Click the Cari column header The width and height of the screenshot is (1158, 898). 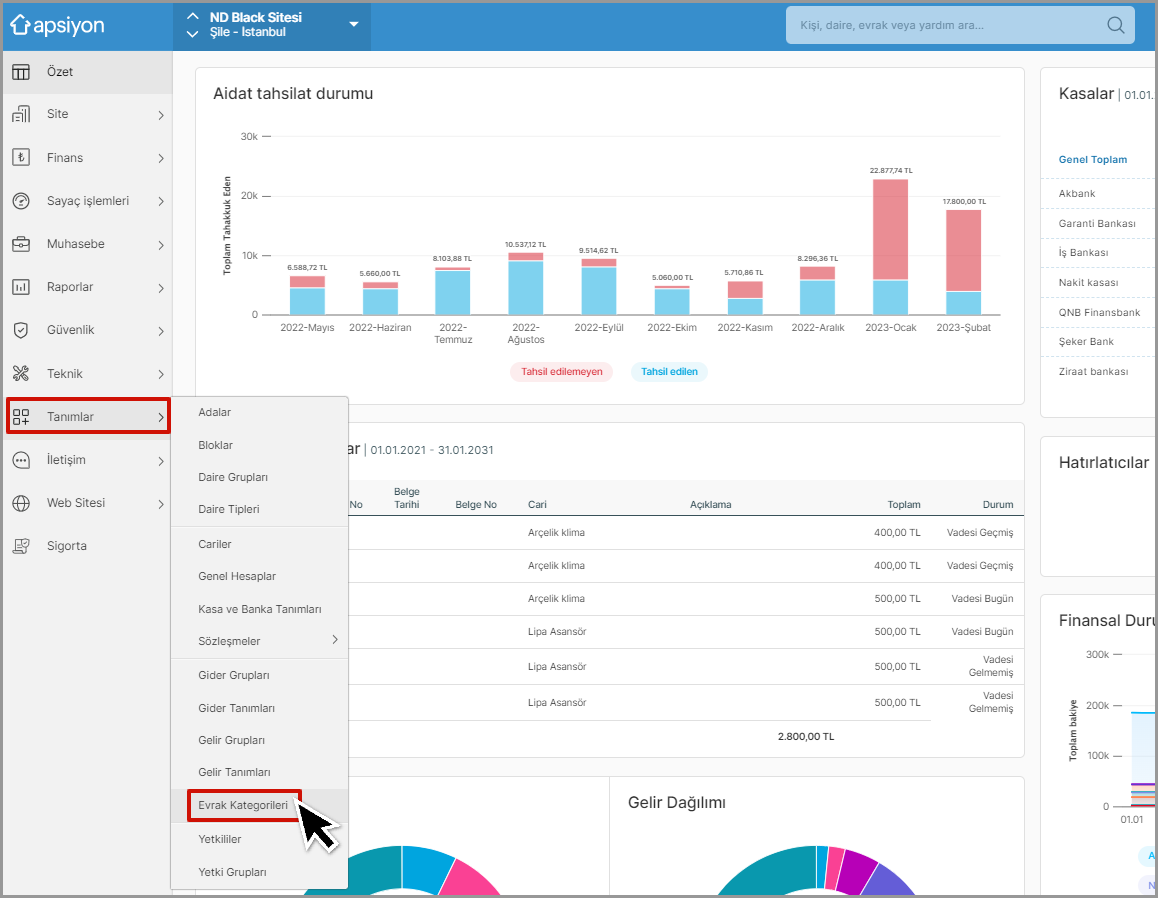pos(537,504)
